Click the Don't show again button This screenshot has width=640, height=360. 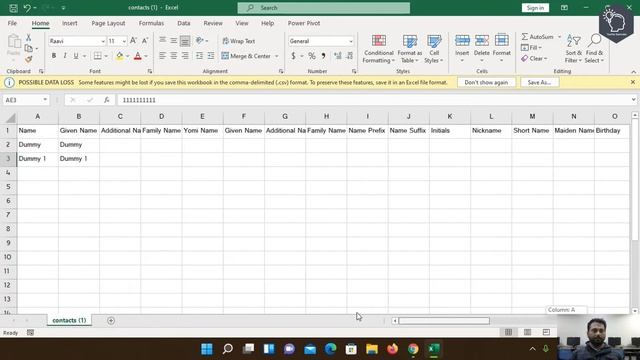point(486,82)
